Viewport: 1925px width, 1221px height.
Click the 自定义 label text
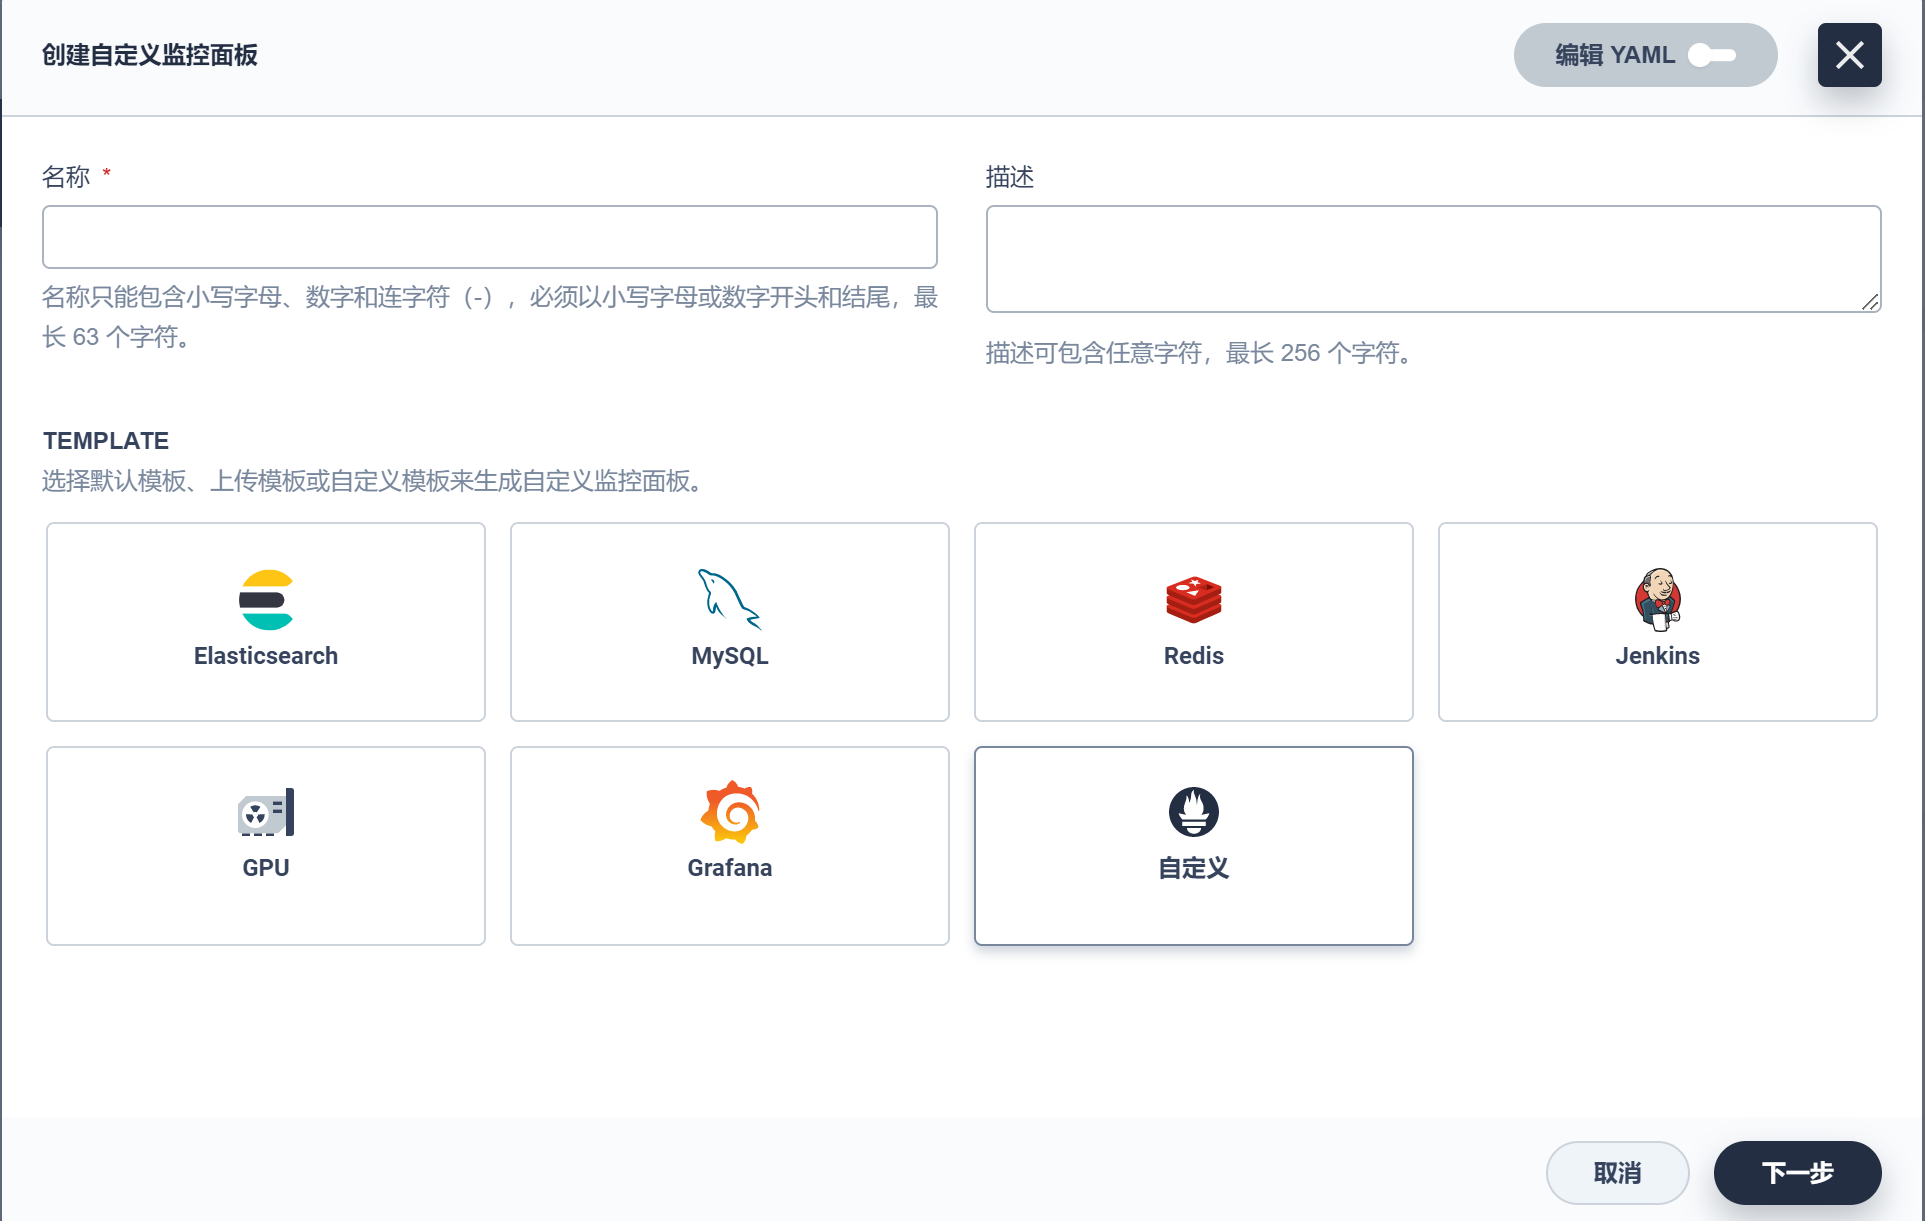pyautogui.click(x=1194, y=868)
